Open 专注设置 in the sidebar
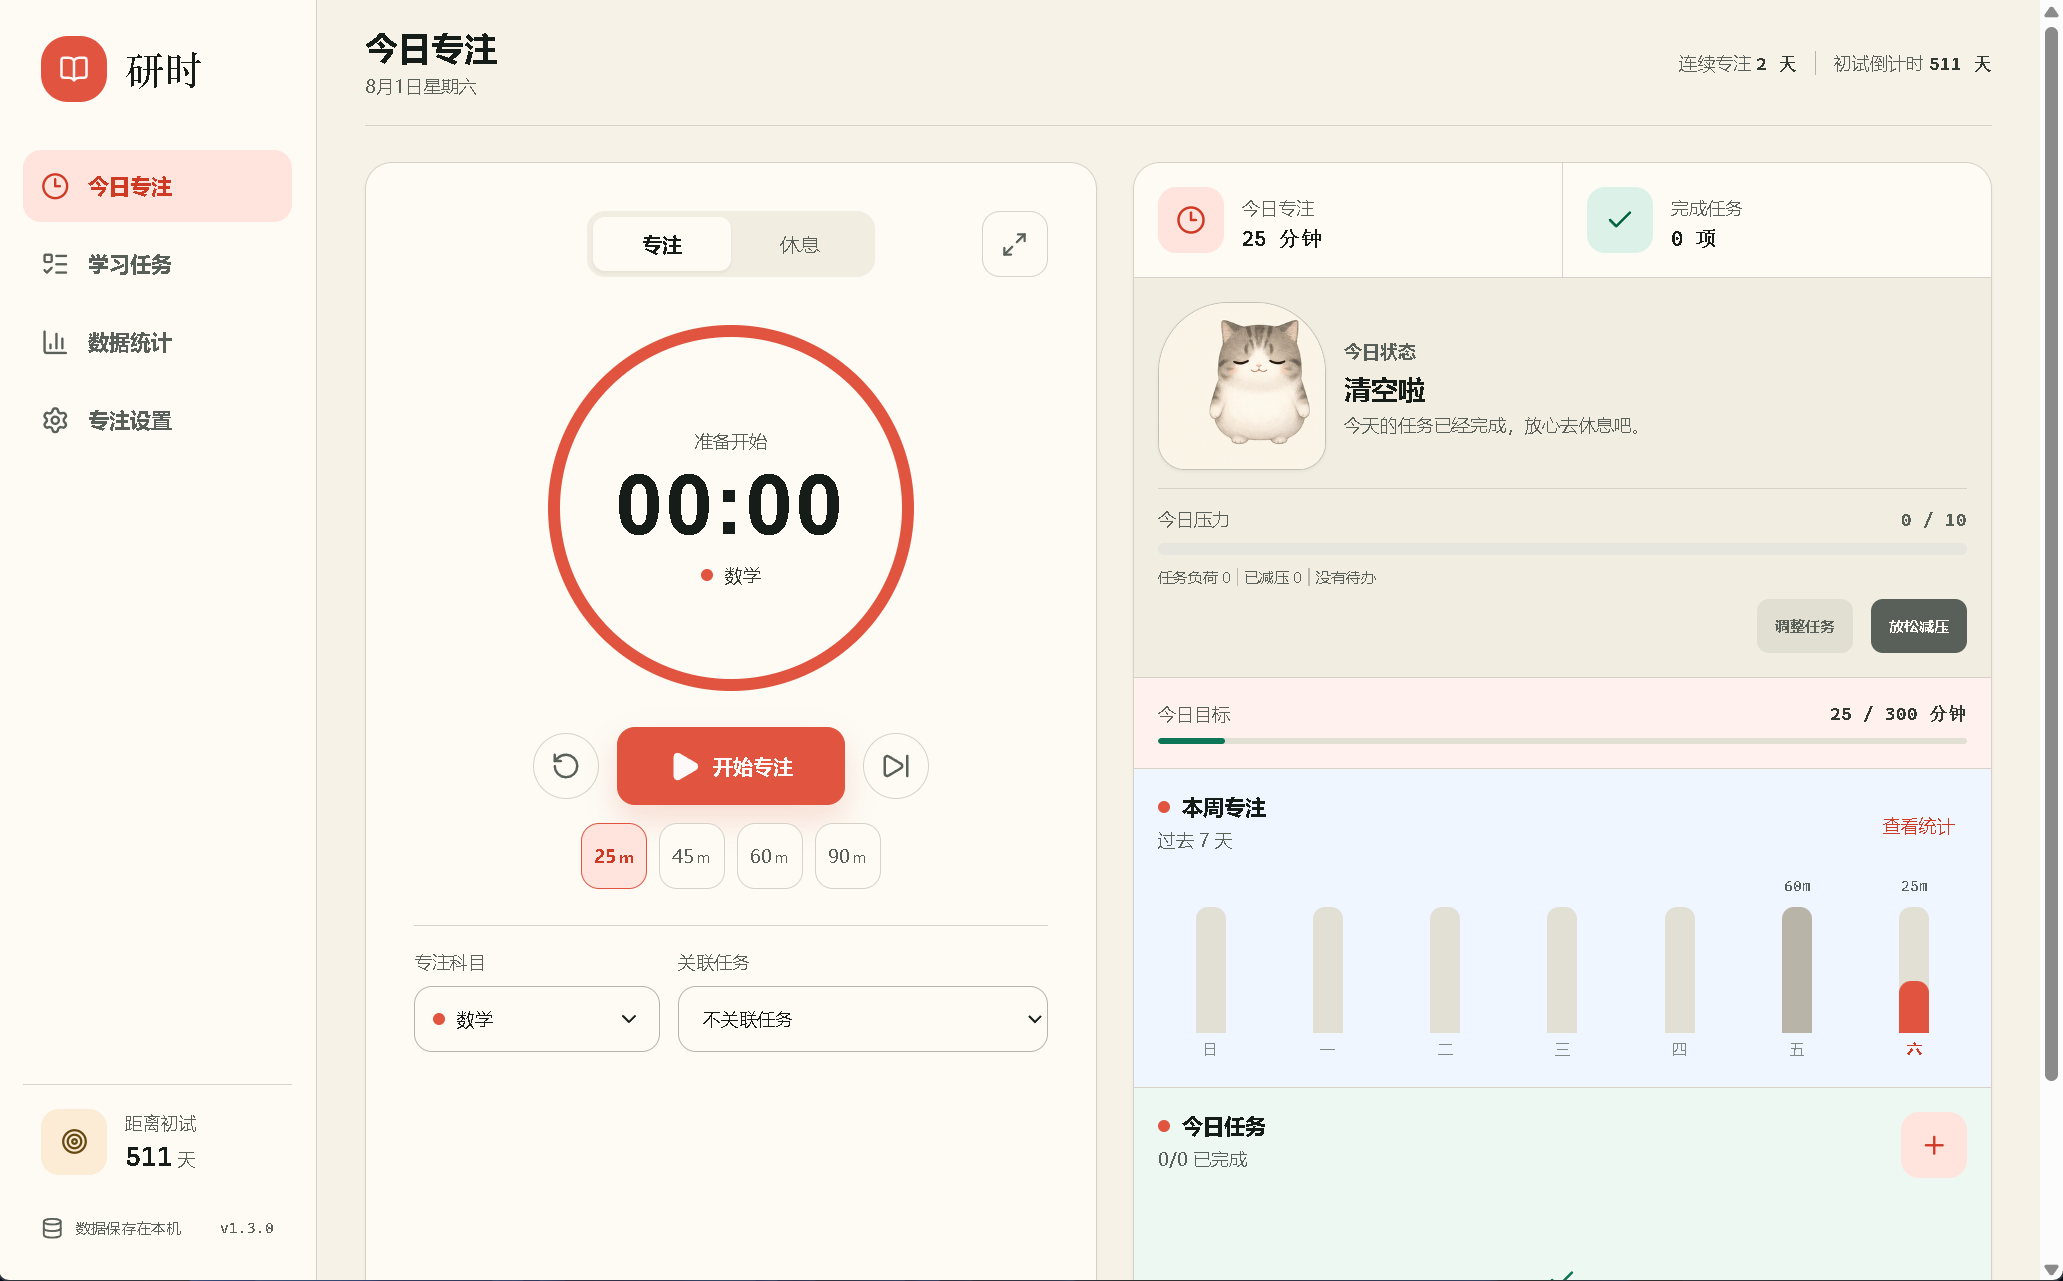Image resolution: width=2063 pixels, height=1281 pixels. point(158,420)
